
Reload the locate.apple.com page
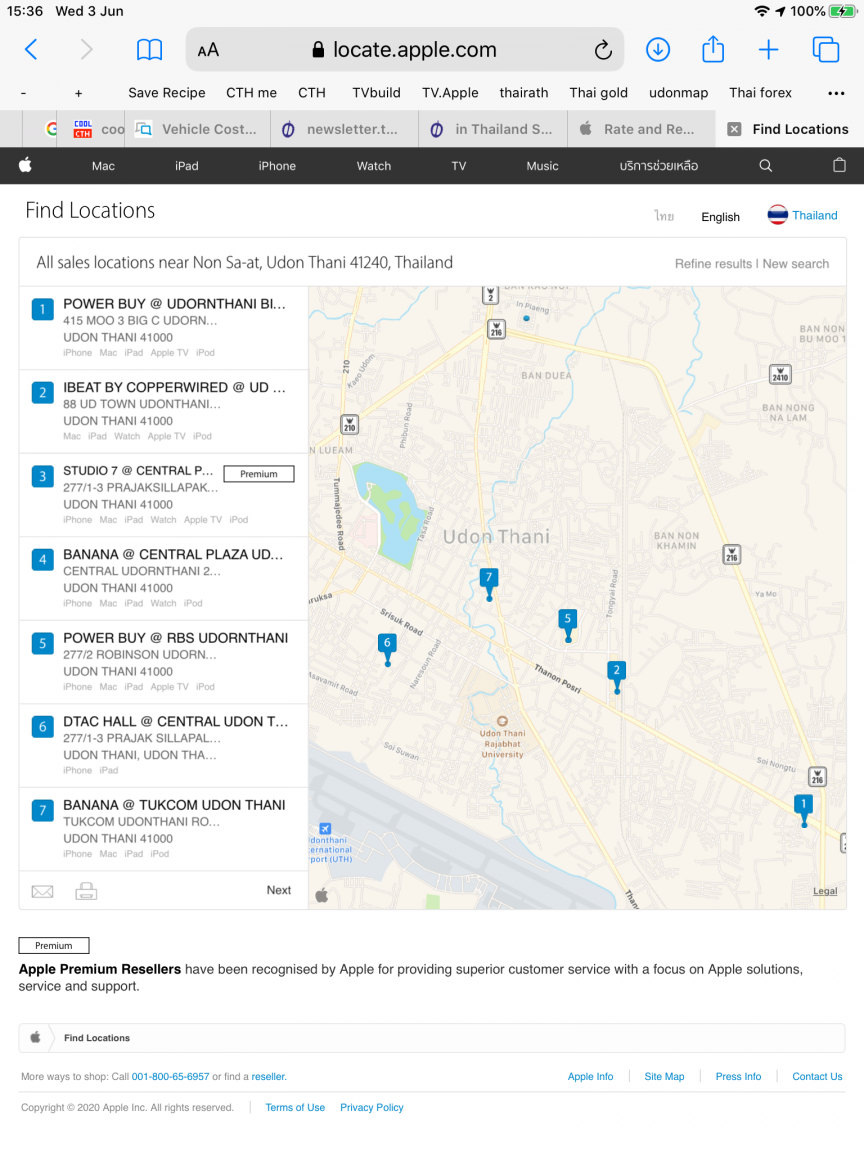pyautogui.click(x=602, y=50)
